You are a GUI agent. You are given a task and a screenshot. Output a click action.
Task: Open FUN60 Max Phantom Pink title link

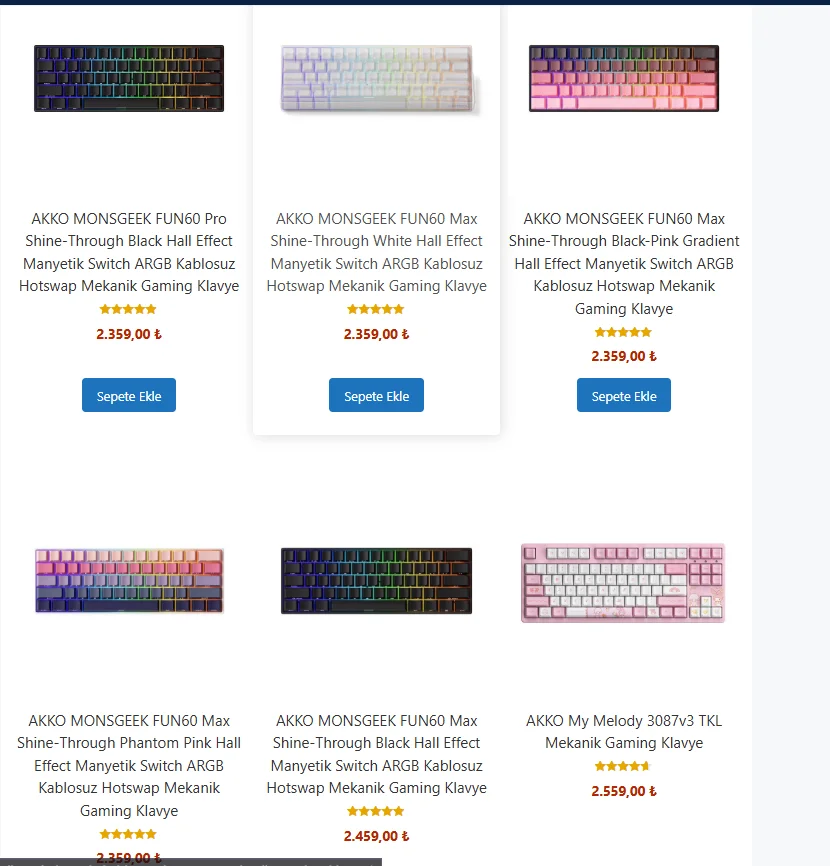129,765
